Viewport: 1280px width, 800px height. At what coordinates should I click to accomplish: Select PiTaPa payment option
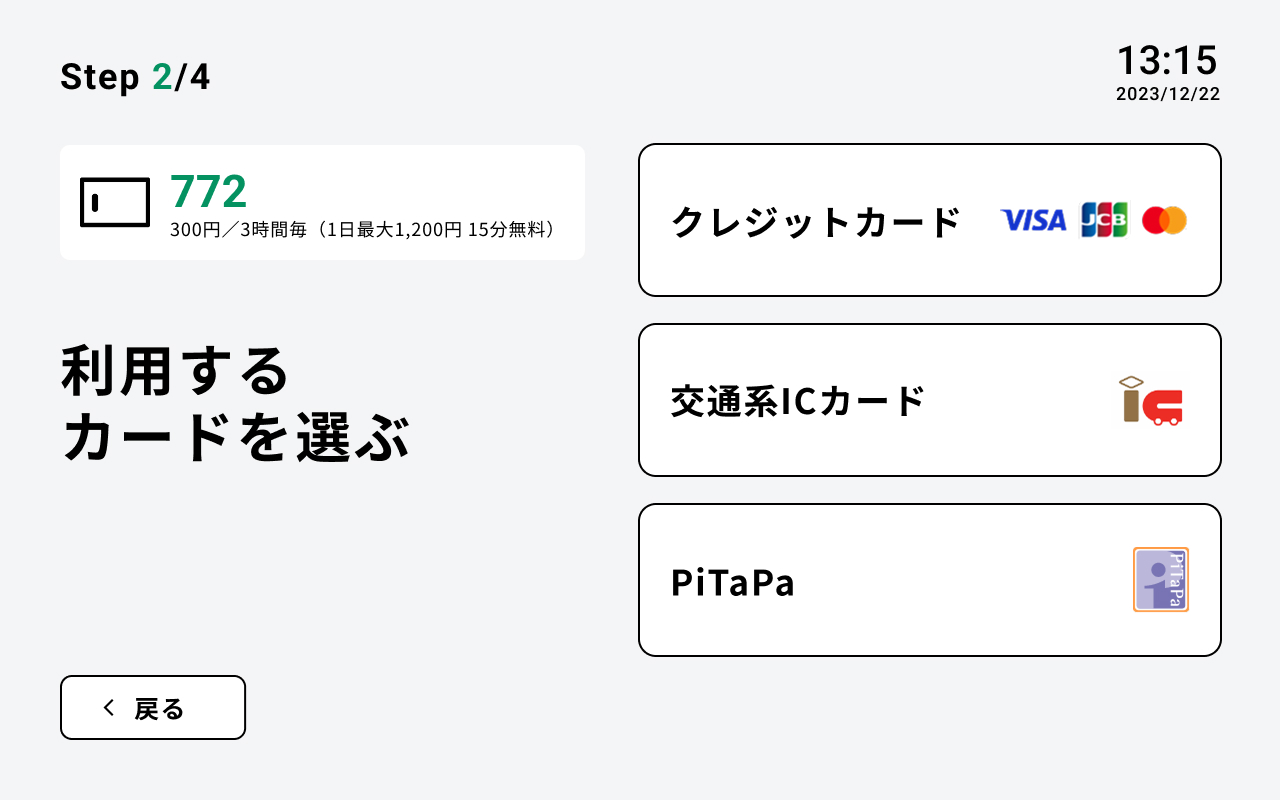click(x=929, y=580)
